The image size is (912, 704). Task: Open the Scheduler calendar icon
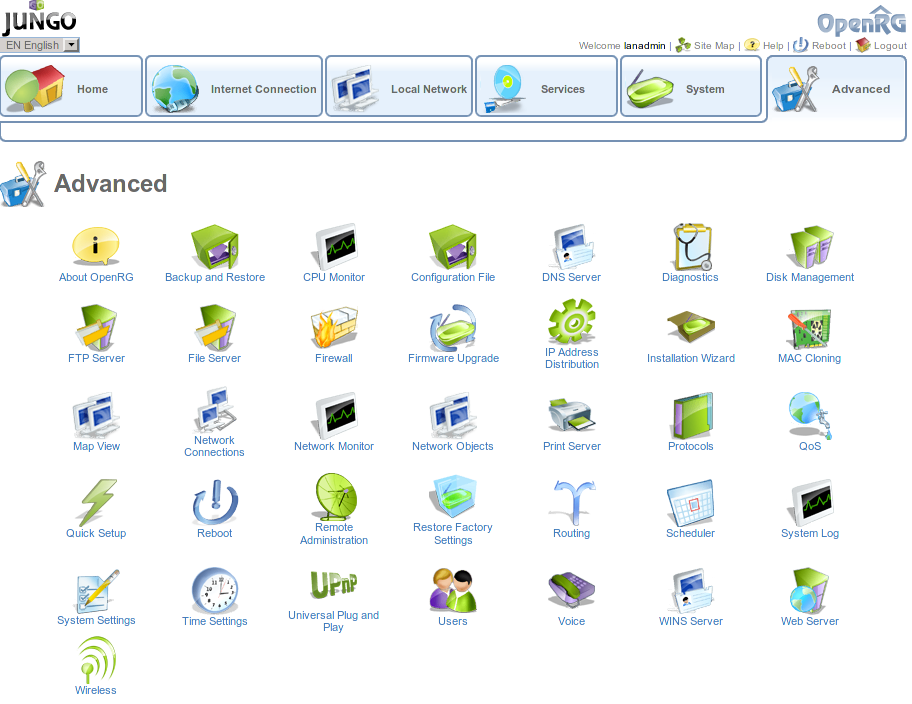[x=690, y=502]
